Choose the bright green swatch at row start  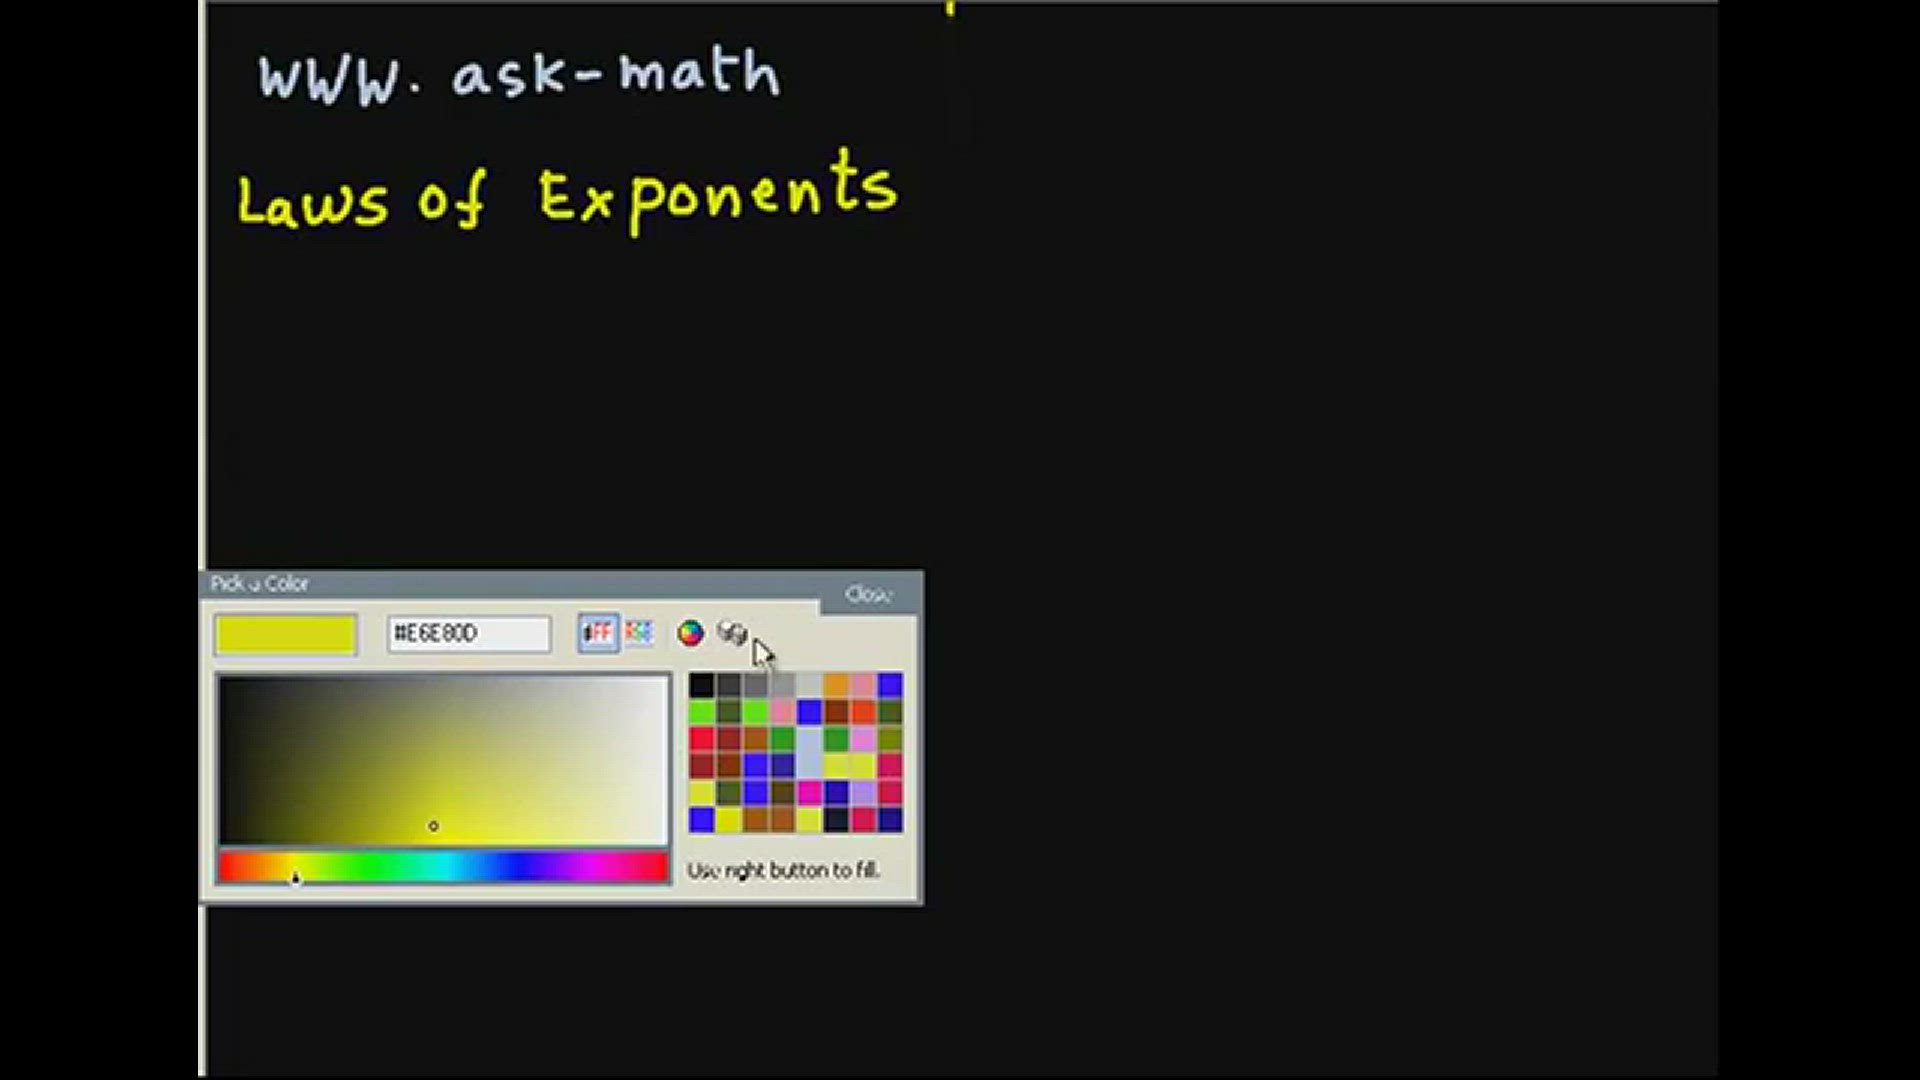[x=702, y=712]
